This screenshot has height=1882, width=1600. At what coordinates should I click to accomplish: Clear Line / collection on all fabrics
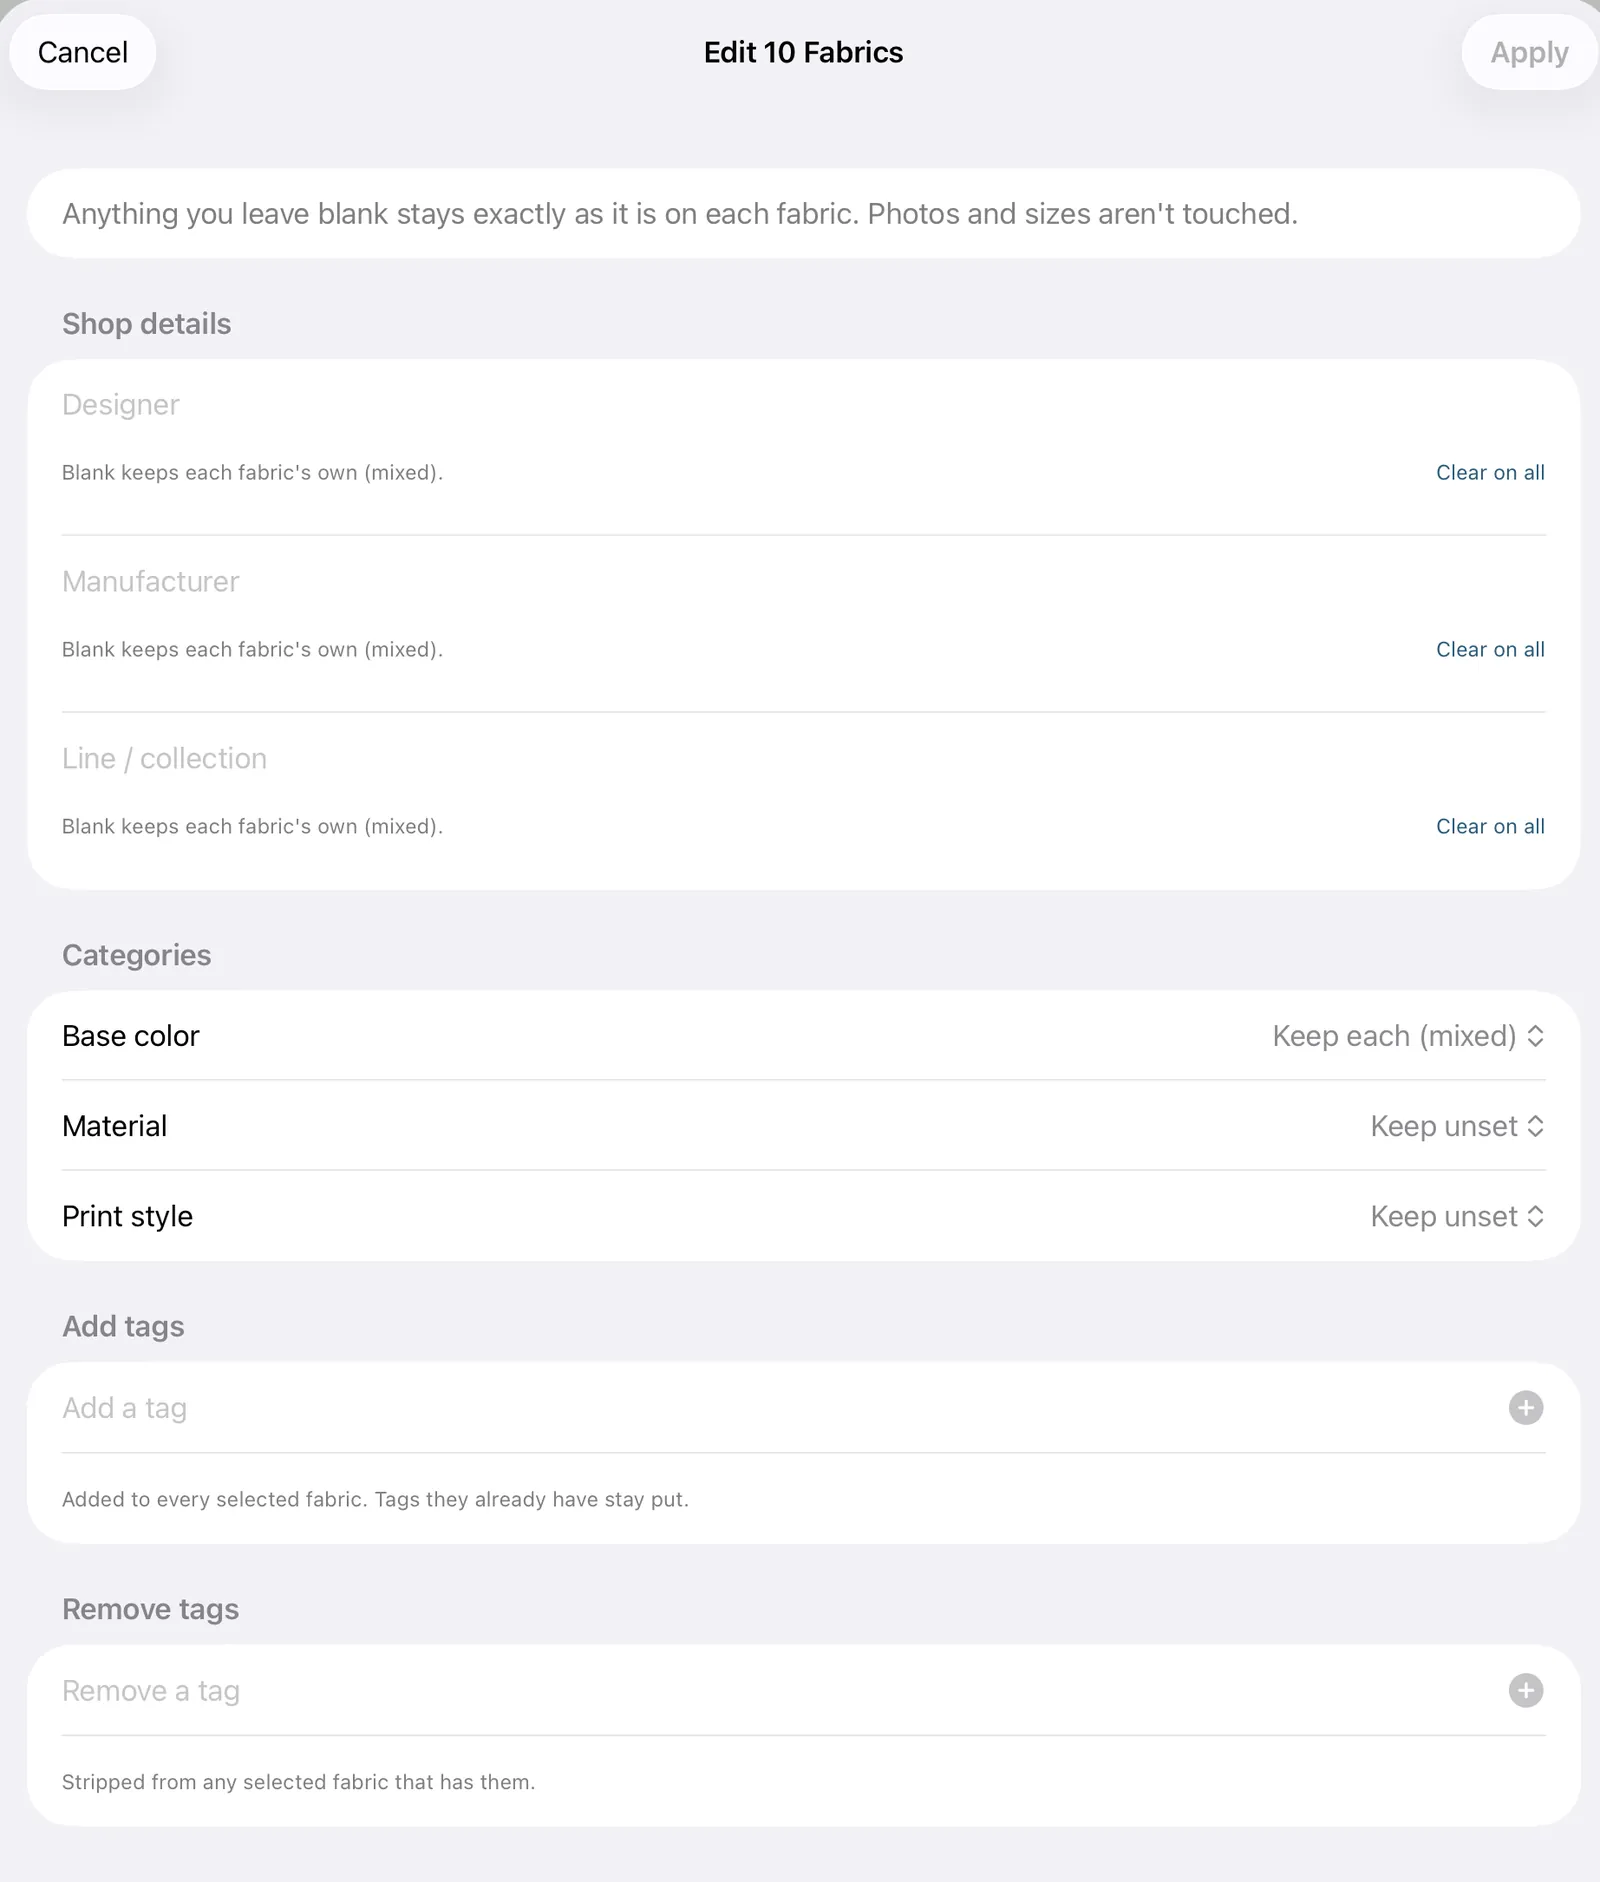(x=1490, y=826)
